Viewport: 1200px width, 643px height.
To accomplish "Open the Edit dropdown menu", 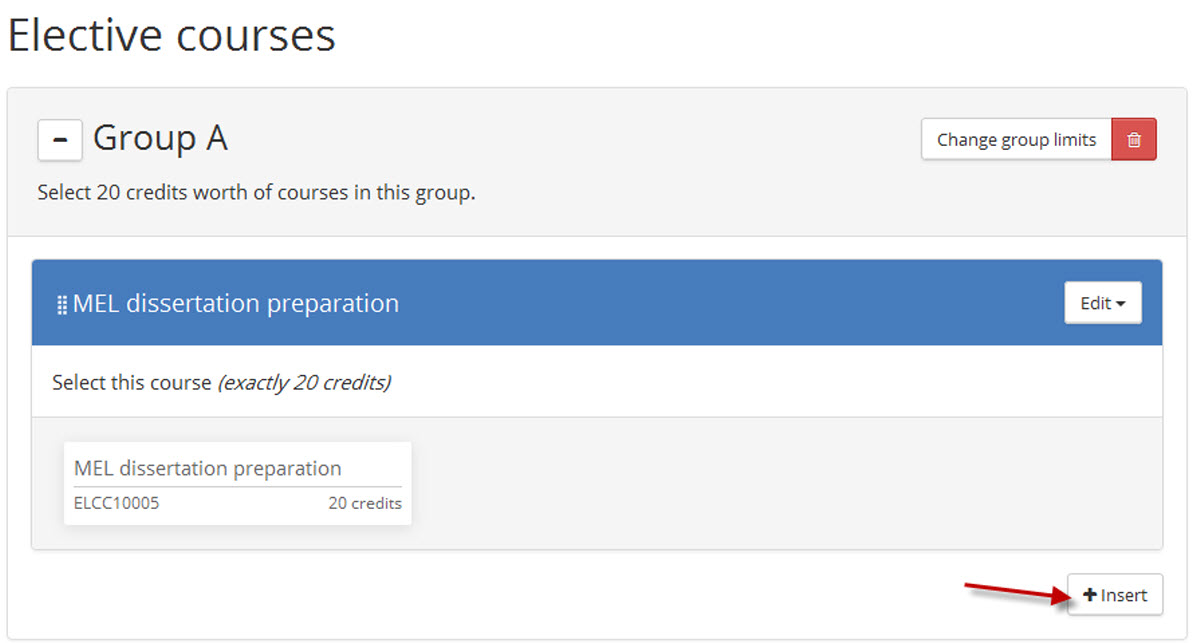I will 1103,303.
